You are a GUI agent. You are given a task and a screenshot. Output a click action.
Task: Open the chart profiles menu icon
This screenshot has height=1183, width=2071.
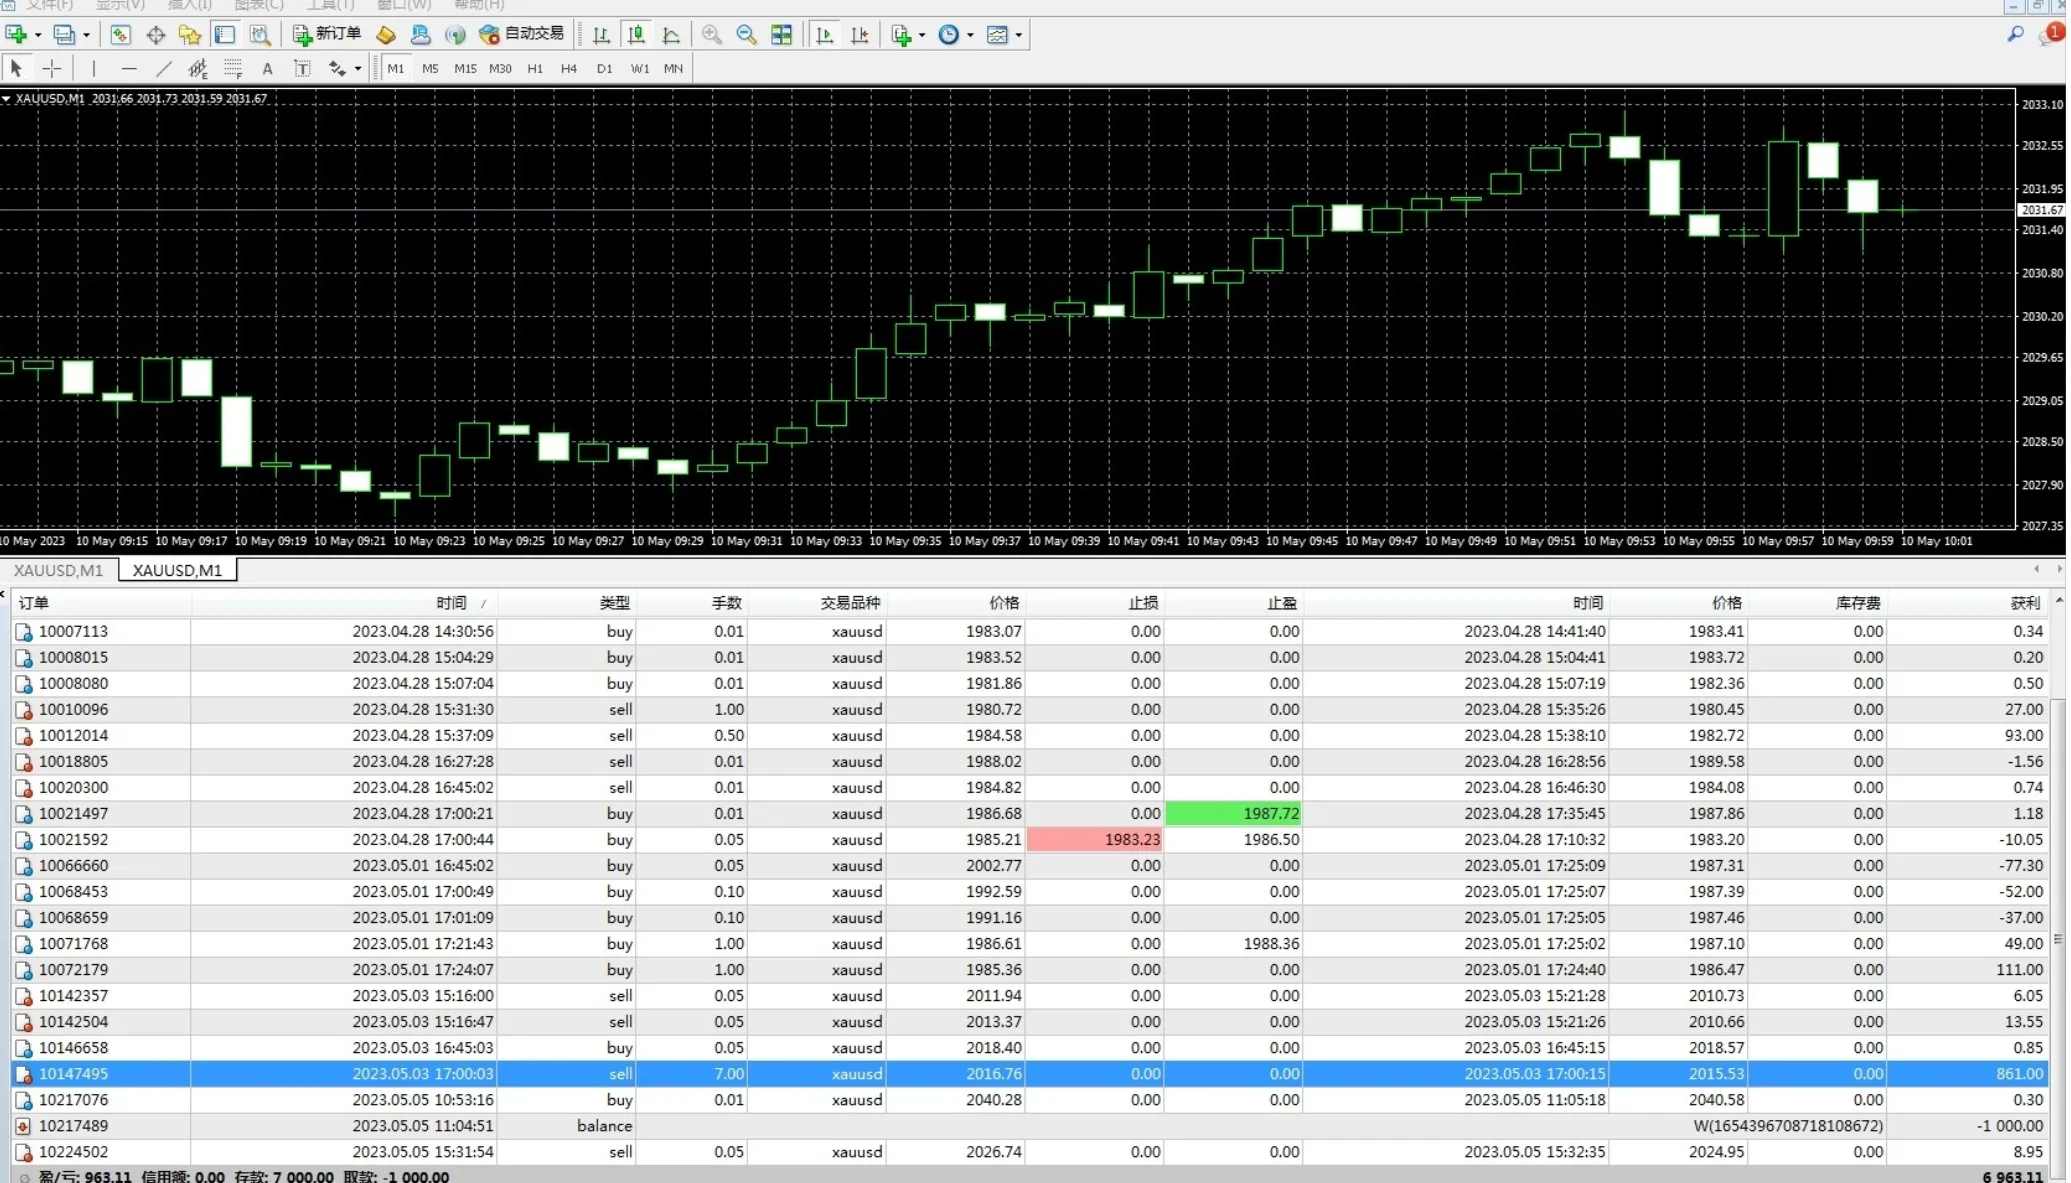[64, 35]
